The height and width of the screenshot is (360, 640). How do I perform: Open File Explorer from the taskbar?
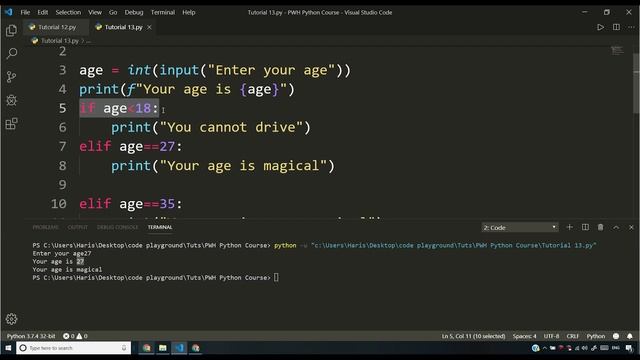click(163, 348)
